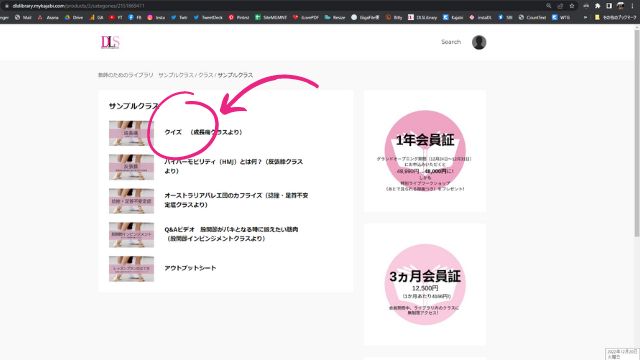640x360 pixels.
Task: Open the Chrome profile avatar
Action: pyautogui.click(x=620, y=6)
